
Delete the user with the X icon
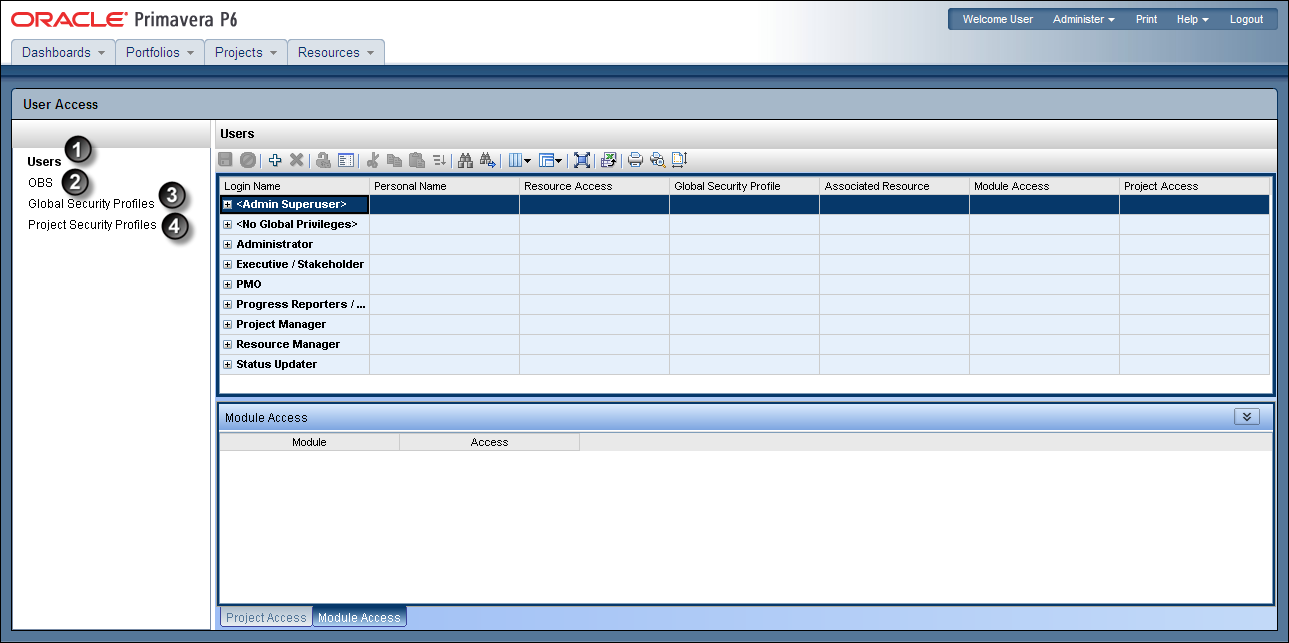coord(296,160)
